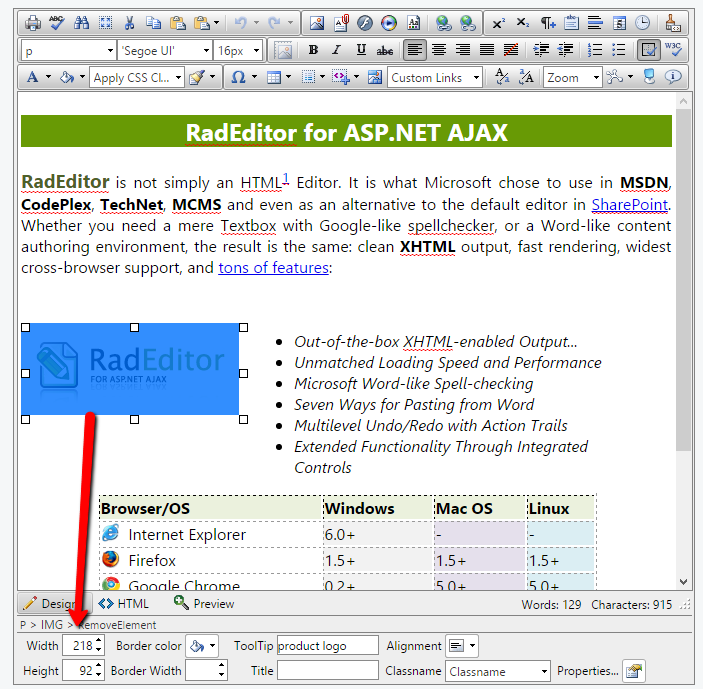Increase the Width value with stepper
The width and height of the screenshot is (703, 689).
(99, 641)
